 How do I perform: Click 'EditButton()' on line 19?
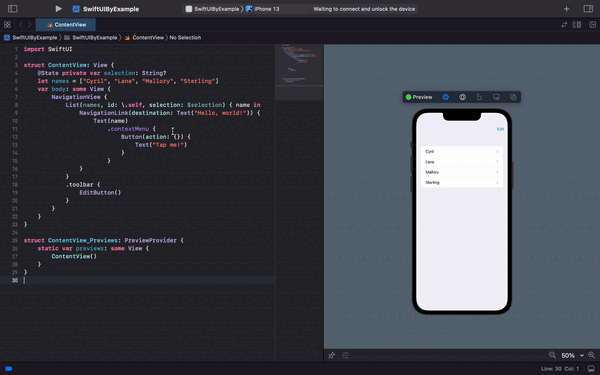tap(100, 192)
